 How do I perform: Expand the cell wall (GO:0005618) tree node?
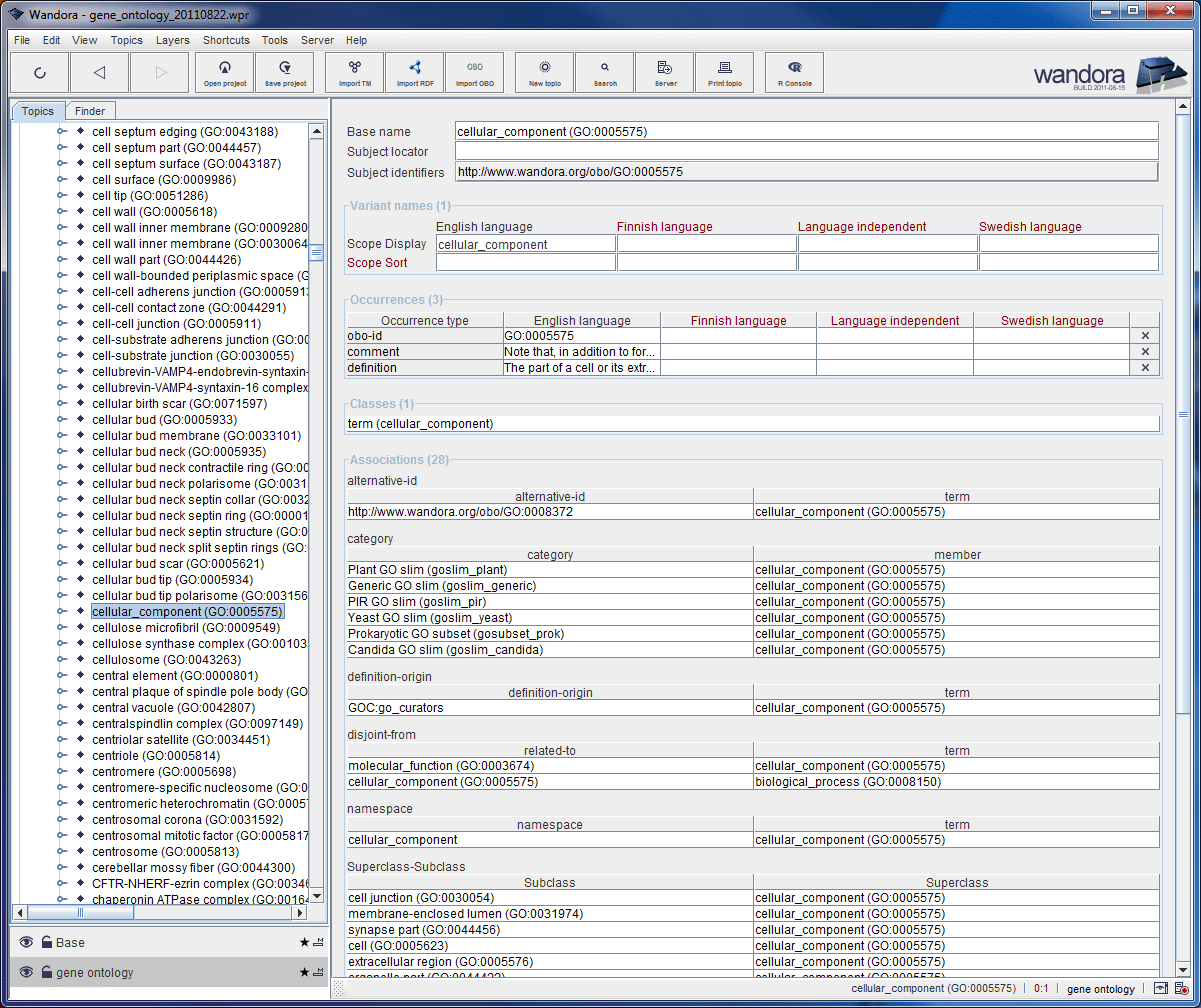coord(62,211)
